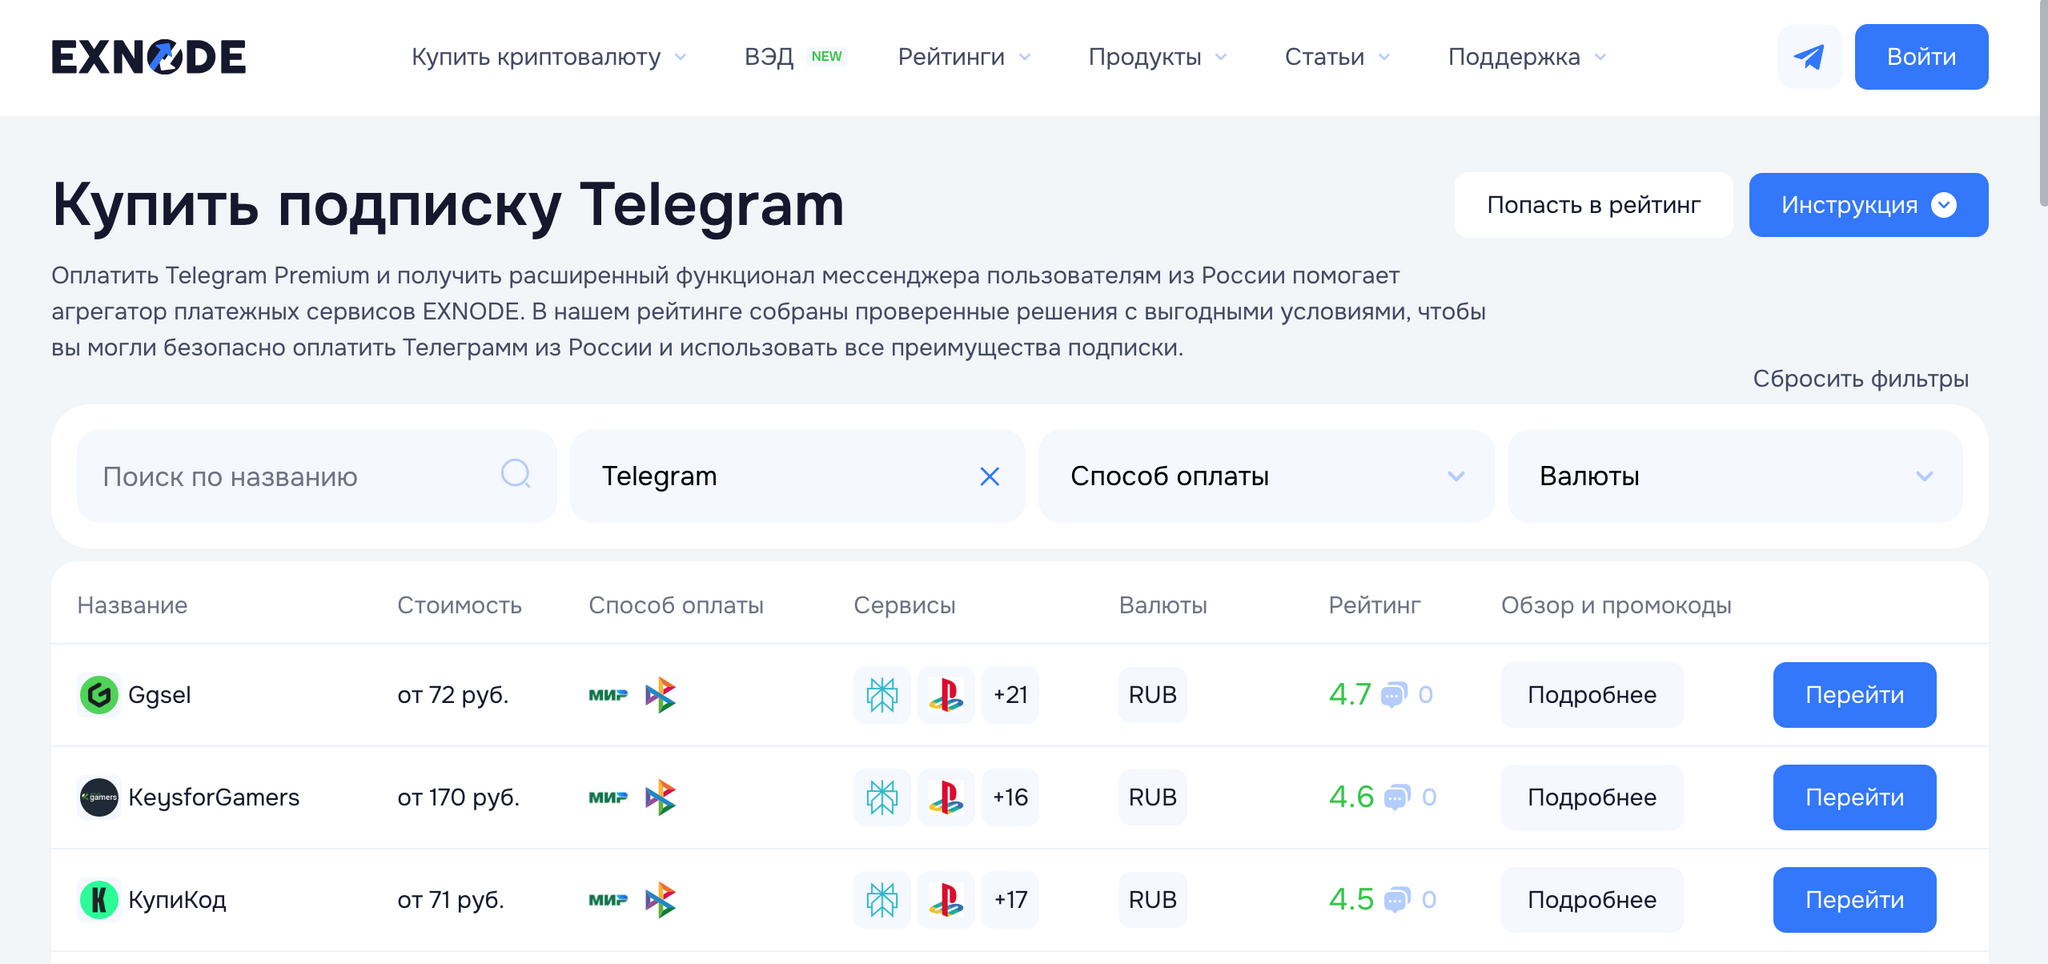Click МИР payment icon in КупиКод row
The image size is (2048, 964).
click(608, 900)
